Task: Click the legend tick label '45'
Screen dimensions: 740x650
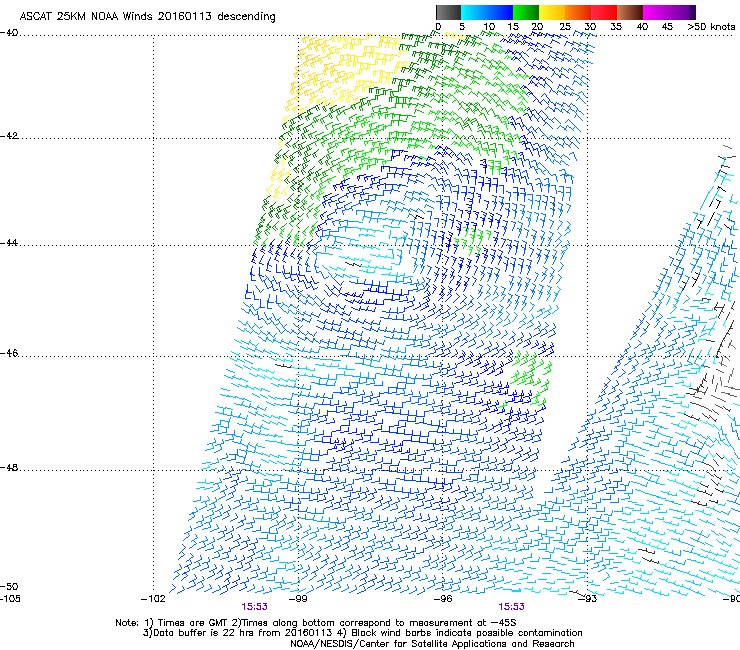Action: [667, 27]
